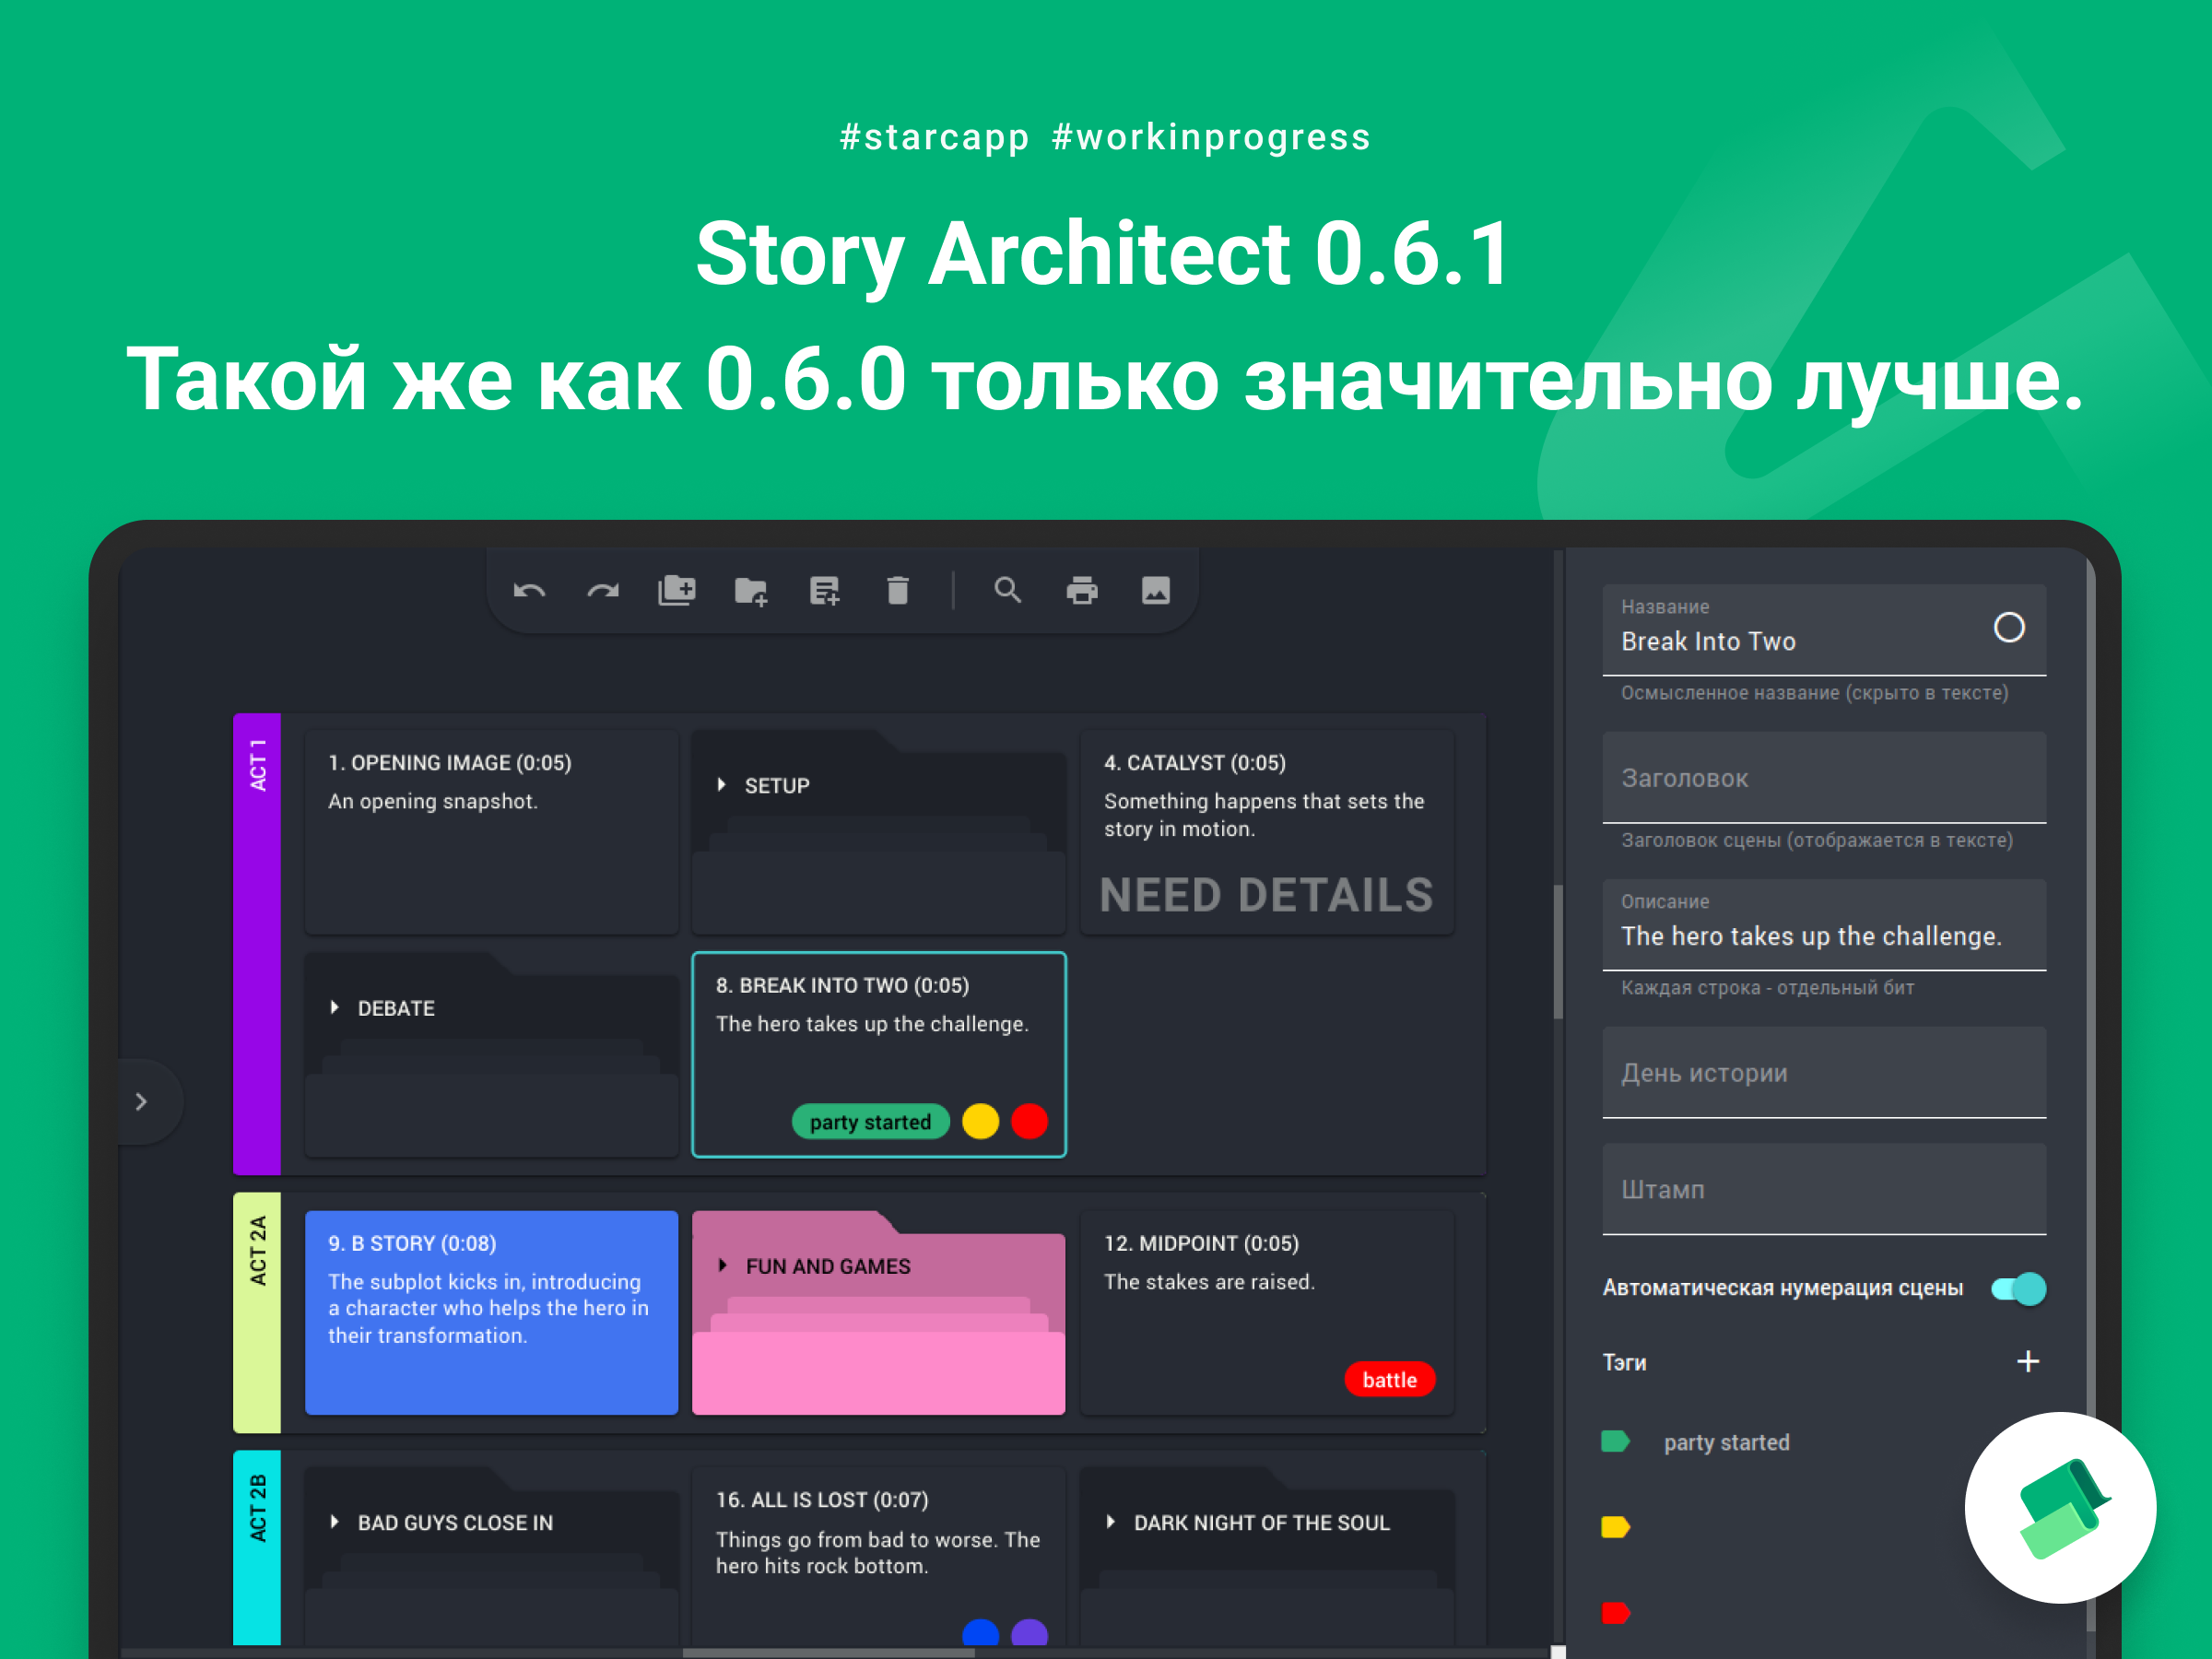Click purple dot on All Is Lost card
Screen dimensions: 2212x1659
click(1029, 1633)
